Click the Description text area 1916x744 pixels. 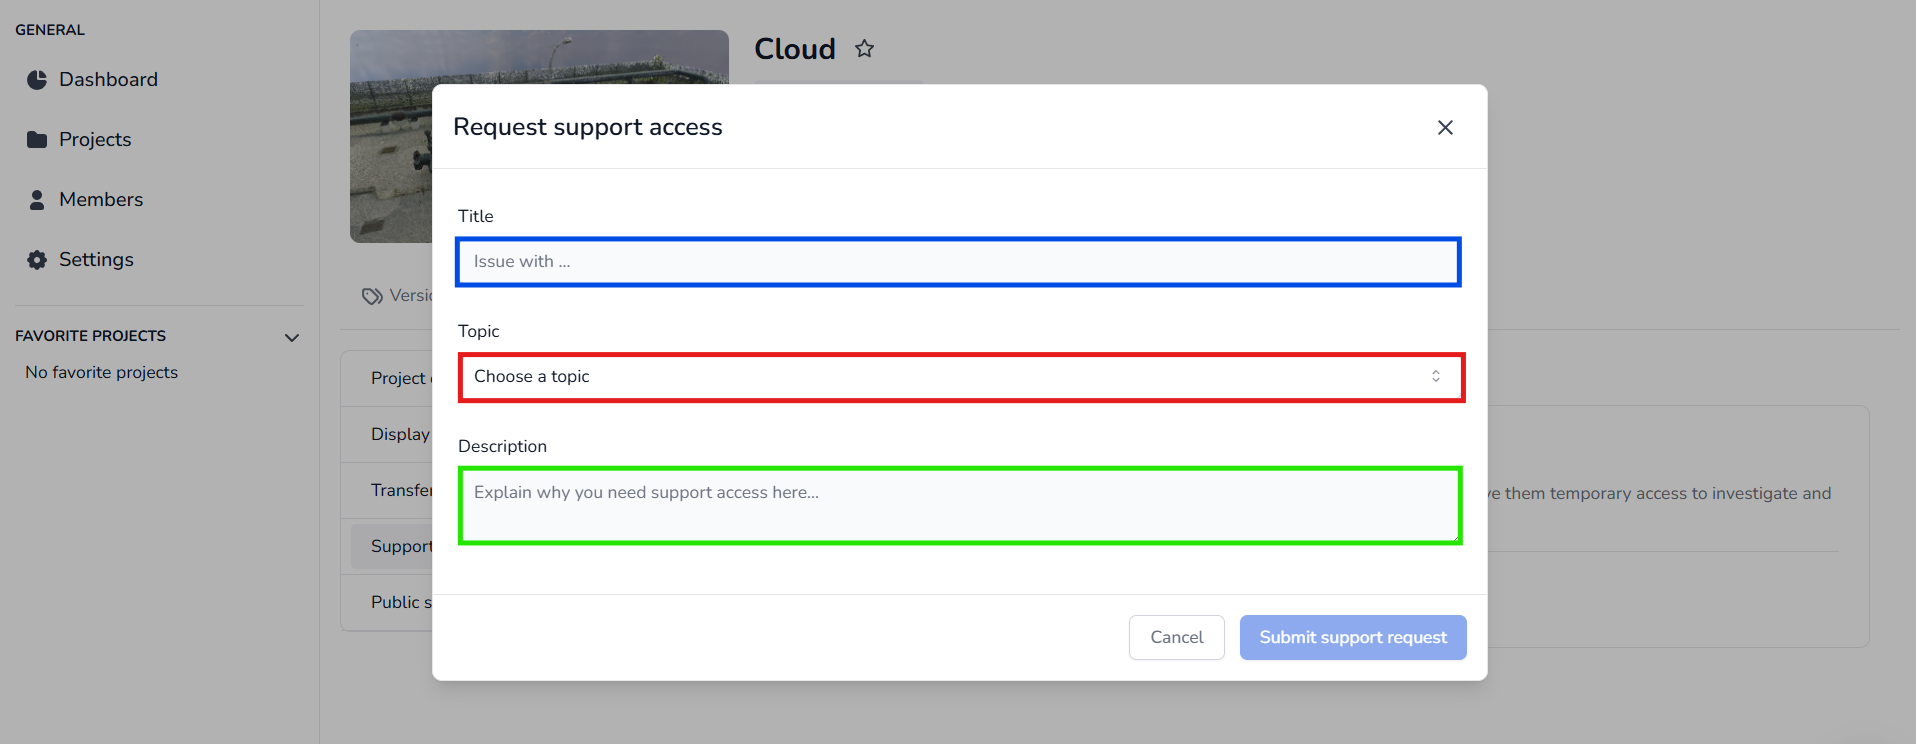tap(959, 506)
